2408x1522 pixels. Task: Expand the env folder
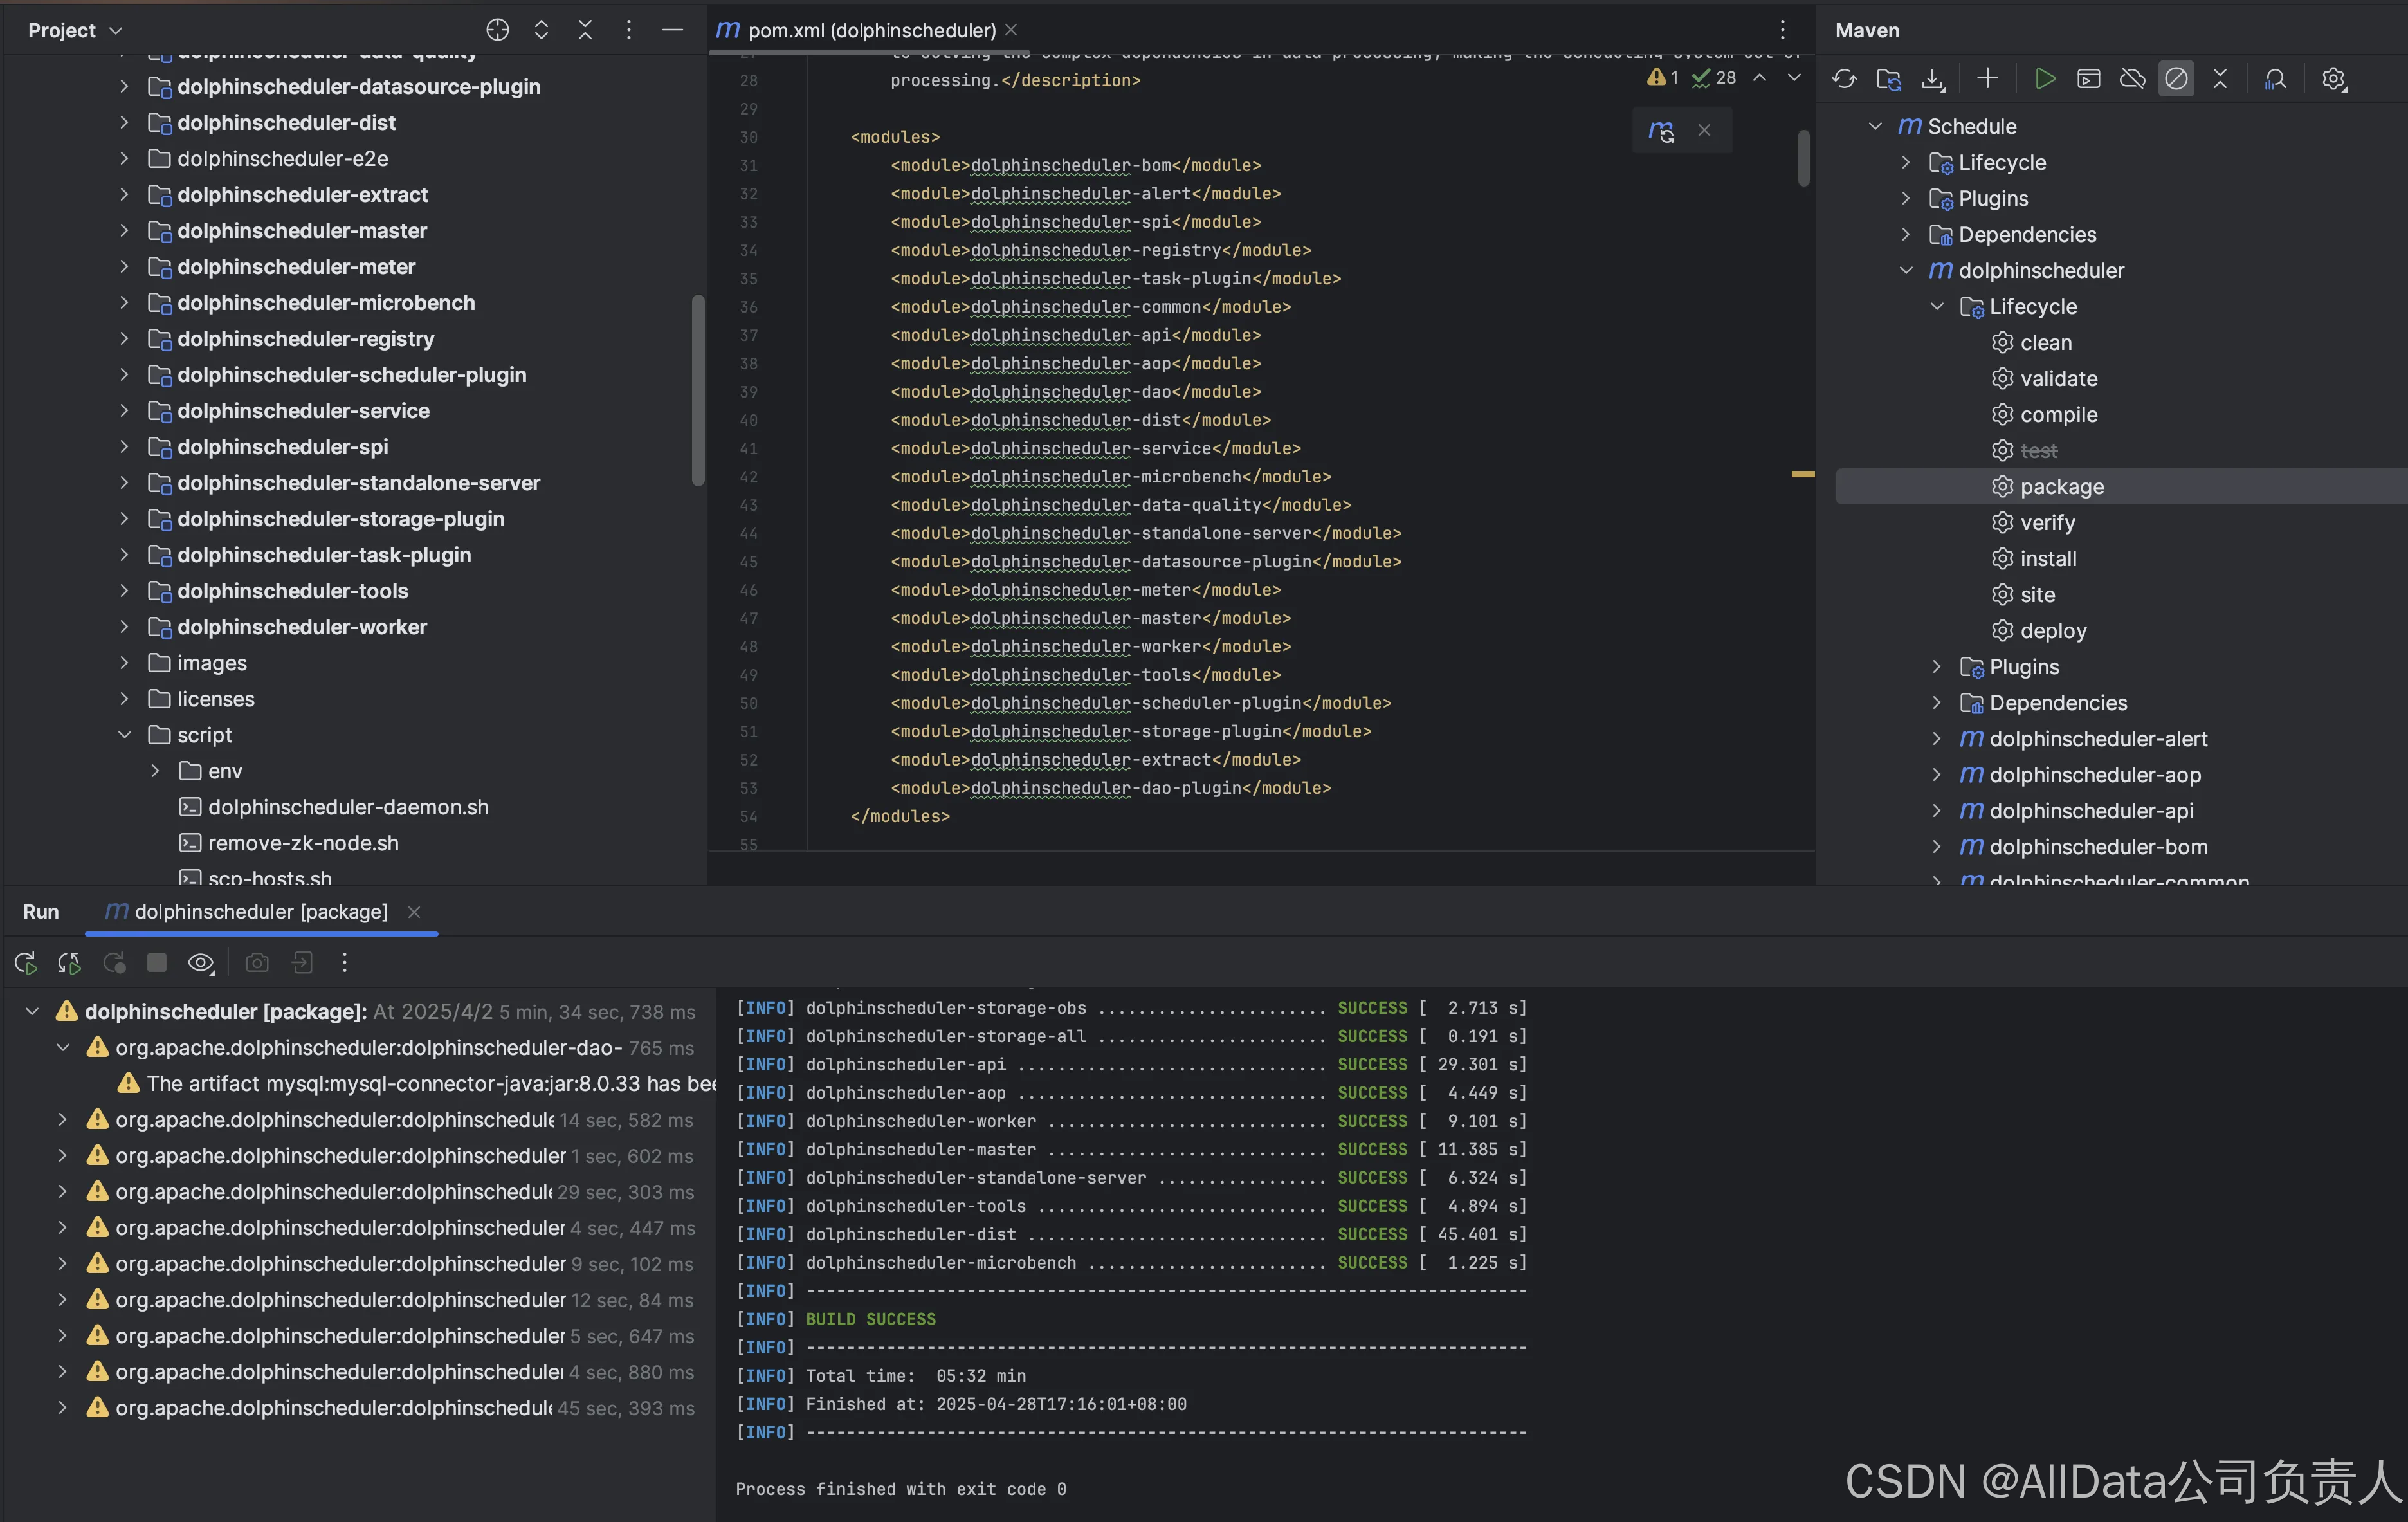(155, 771)
